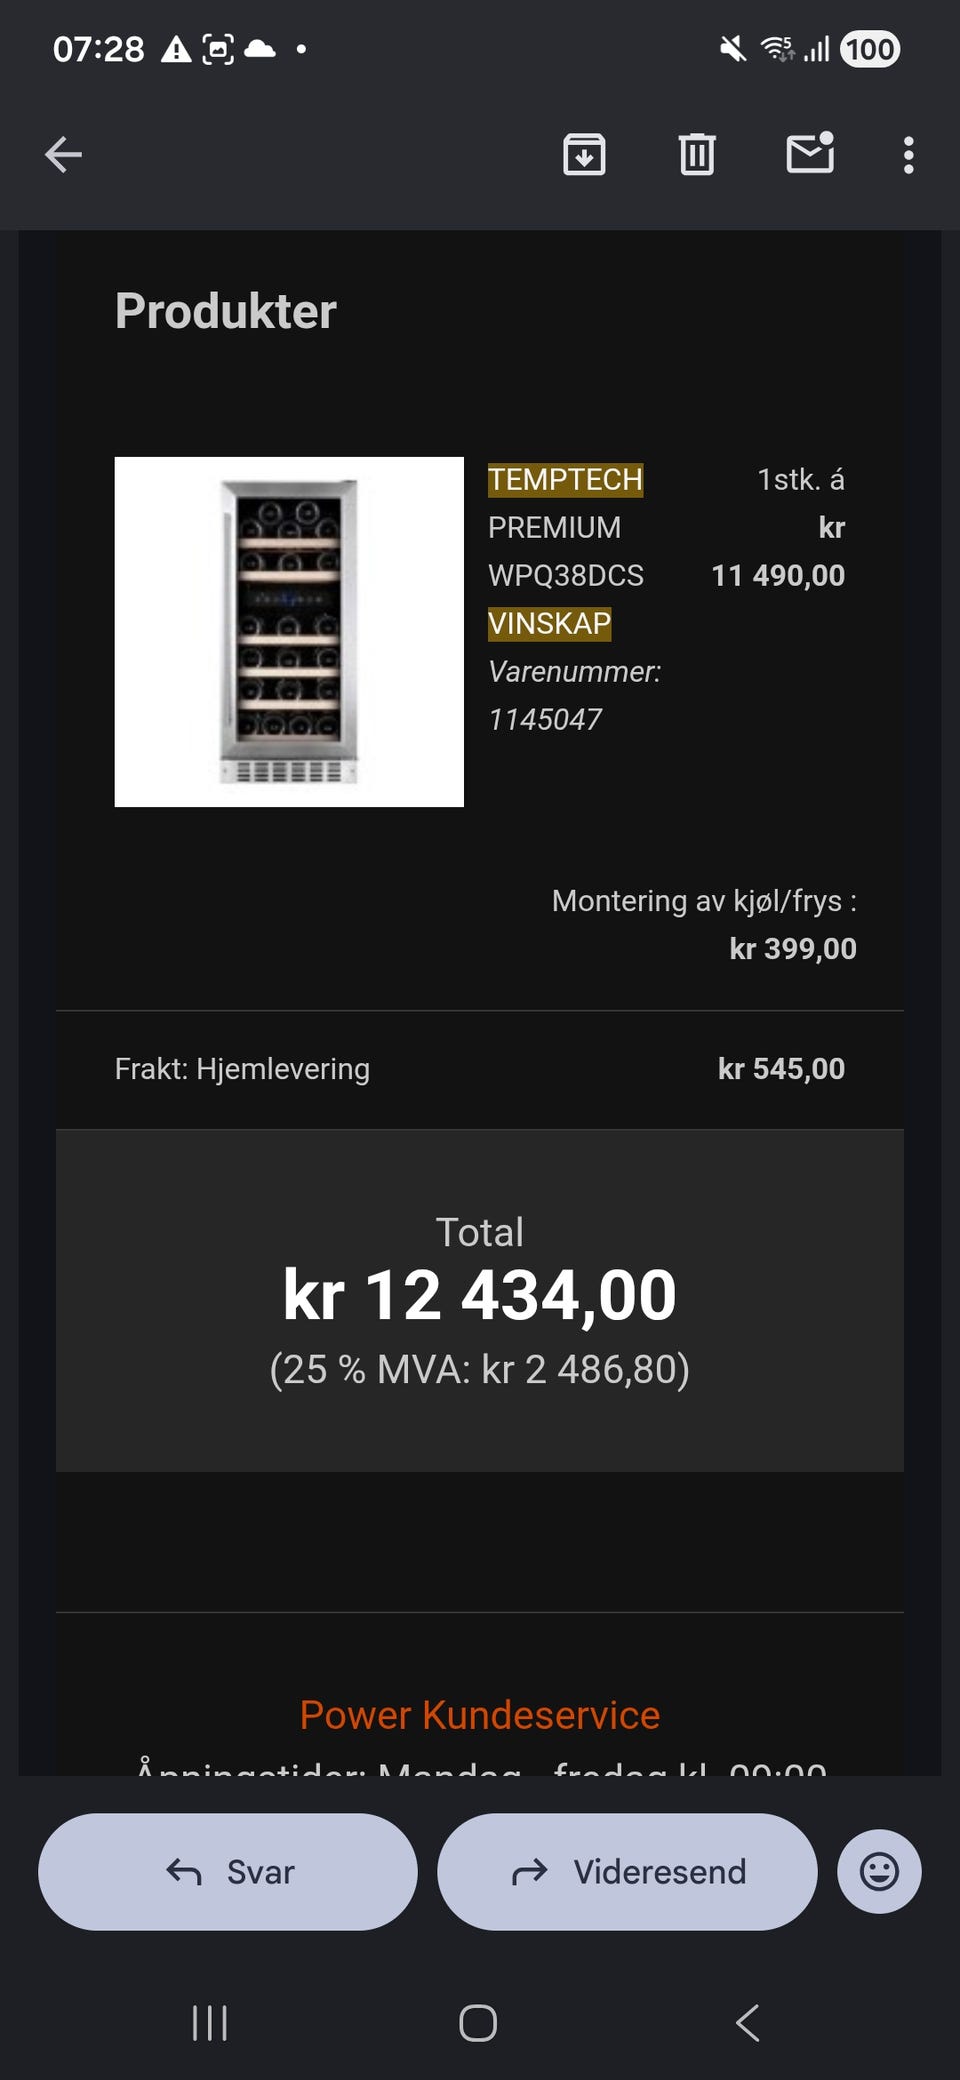Tap the total amount kr 12 434,00
This screenshot has height=2080, width=960.
[480, 1295]
